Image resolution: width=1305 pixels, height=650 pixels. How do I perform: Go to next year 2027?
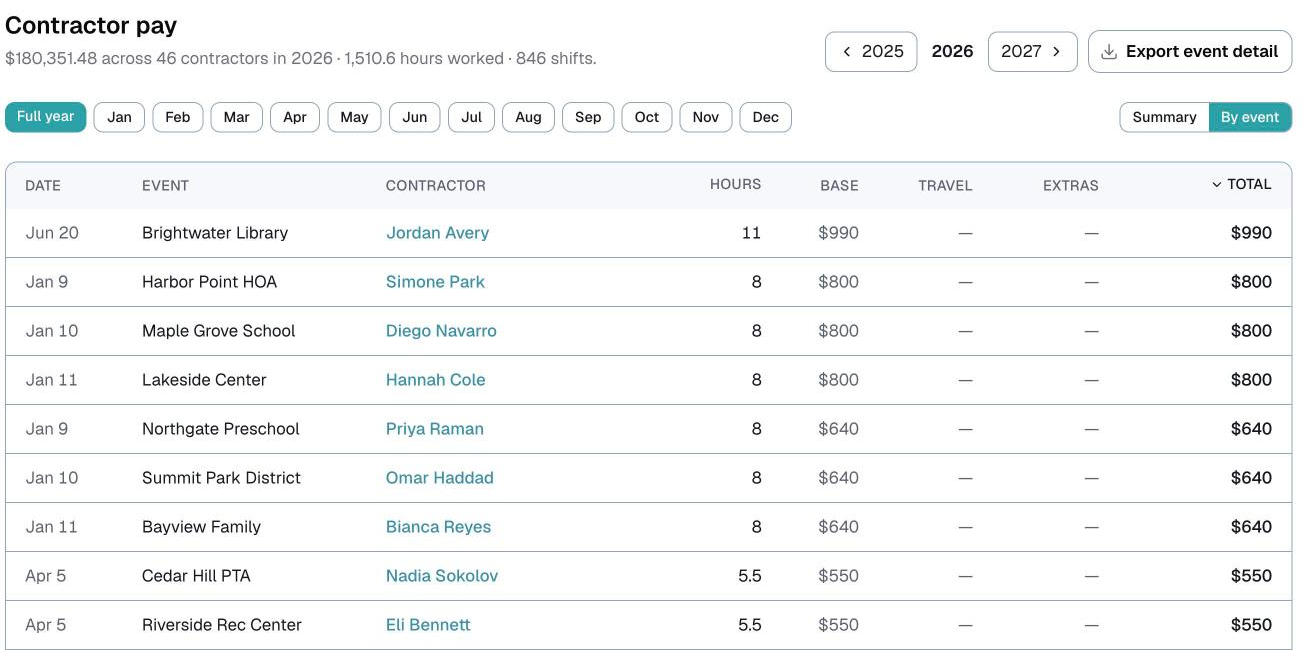point(1032,51)
